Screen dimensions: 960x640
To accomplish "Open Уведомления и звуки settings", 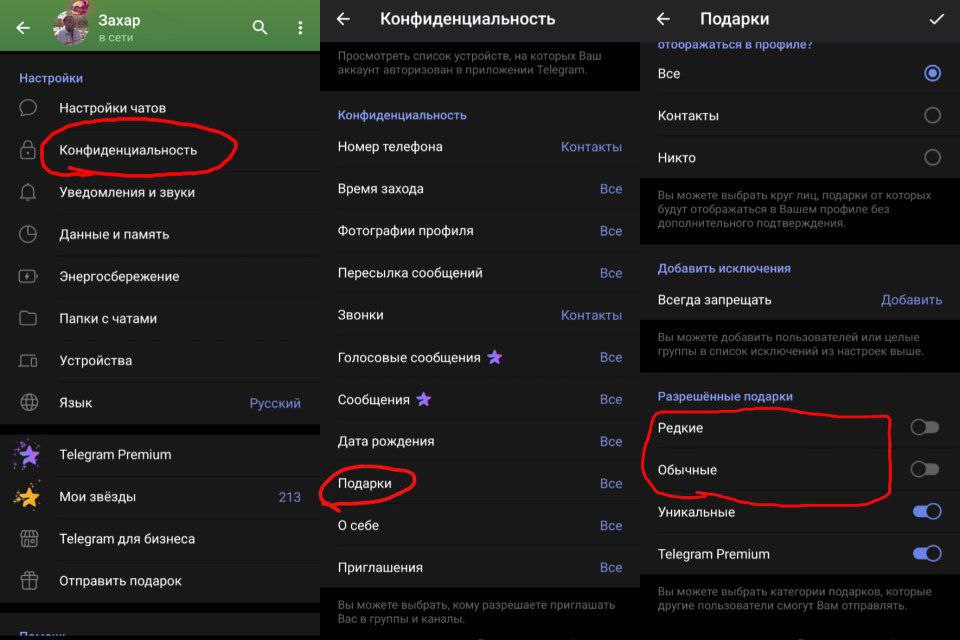I will pos(160,192).
